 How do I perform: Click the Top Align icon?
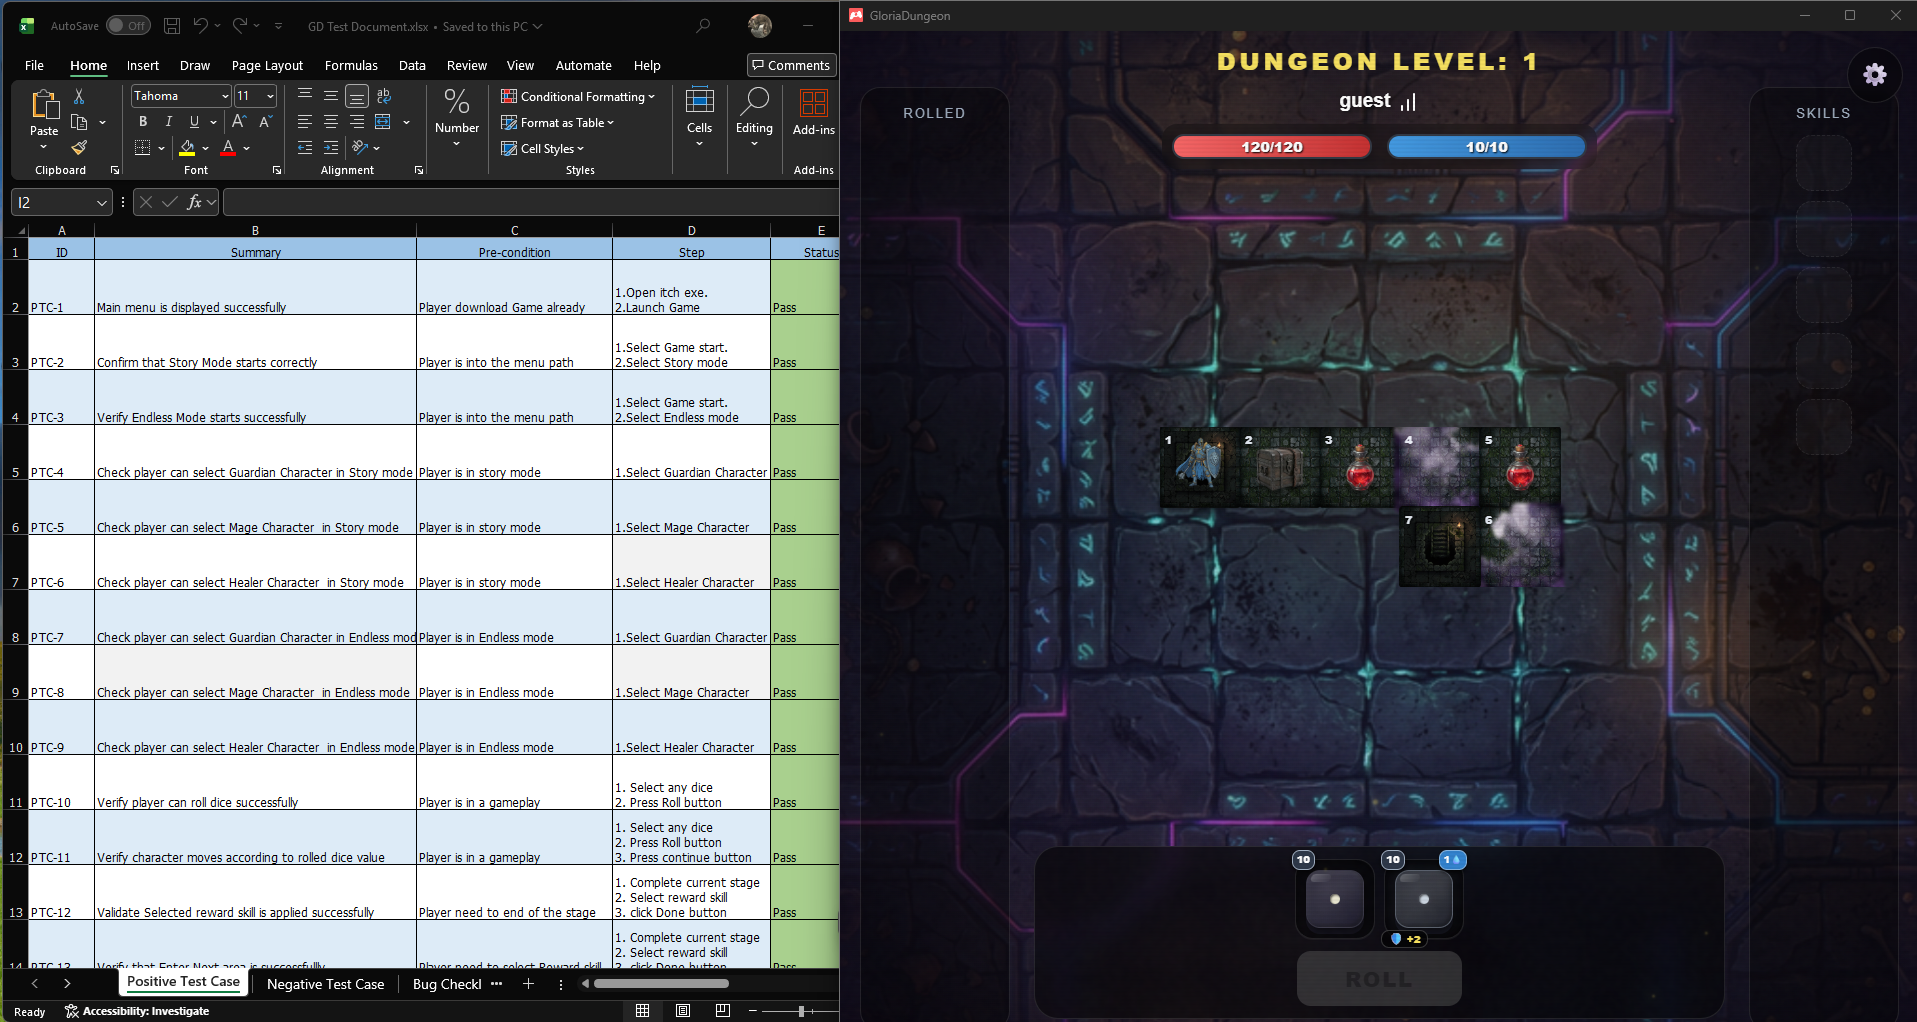pos(305,96)
